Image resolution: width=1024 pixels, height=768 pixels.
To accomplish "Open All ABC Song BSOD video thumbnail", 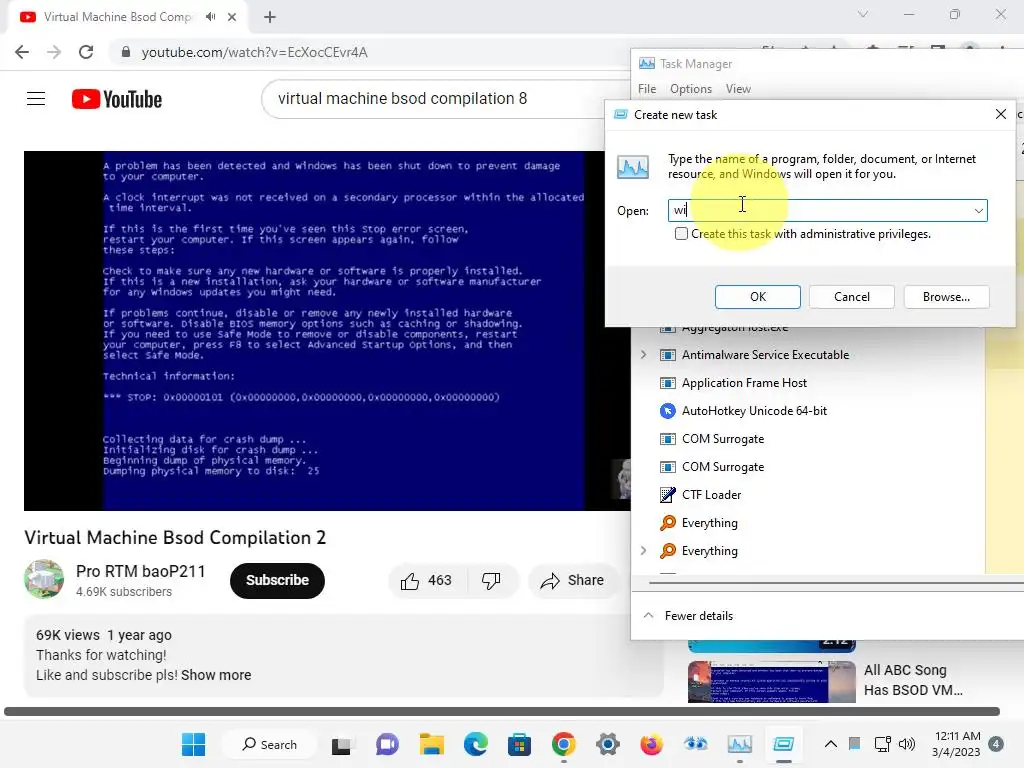I will (x=771, y=682).
